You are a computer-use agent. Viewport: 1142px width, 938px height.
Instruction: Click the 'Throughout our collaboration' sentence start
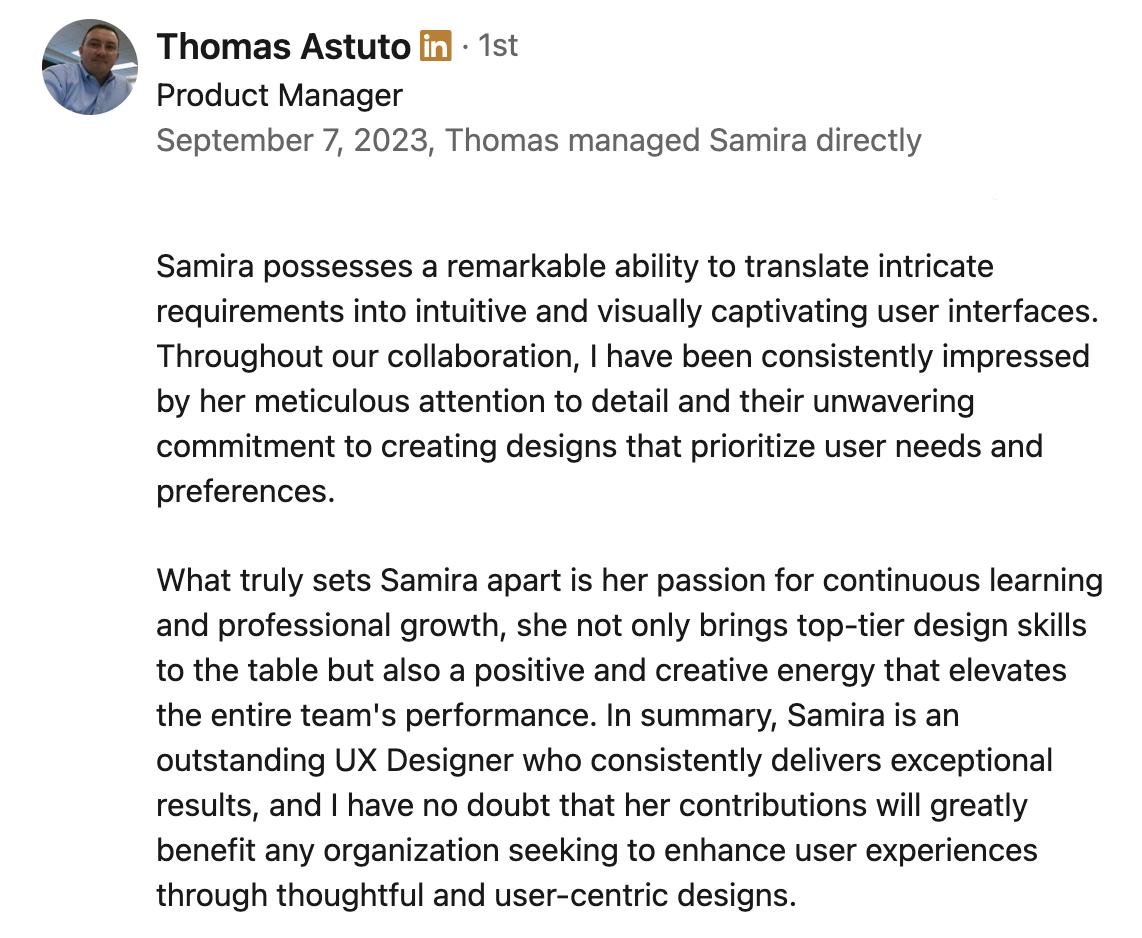pyautogui.click(x=368, y=357)
